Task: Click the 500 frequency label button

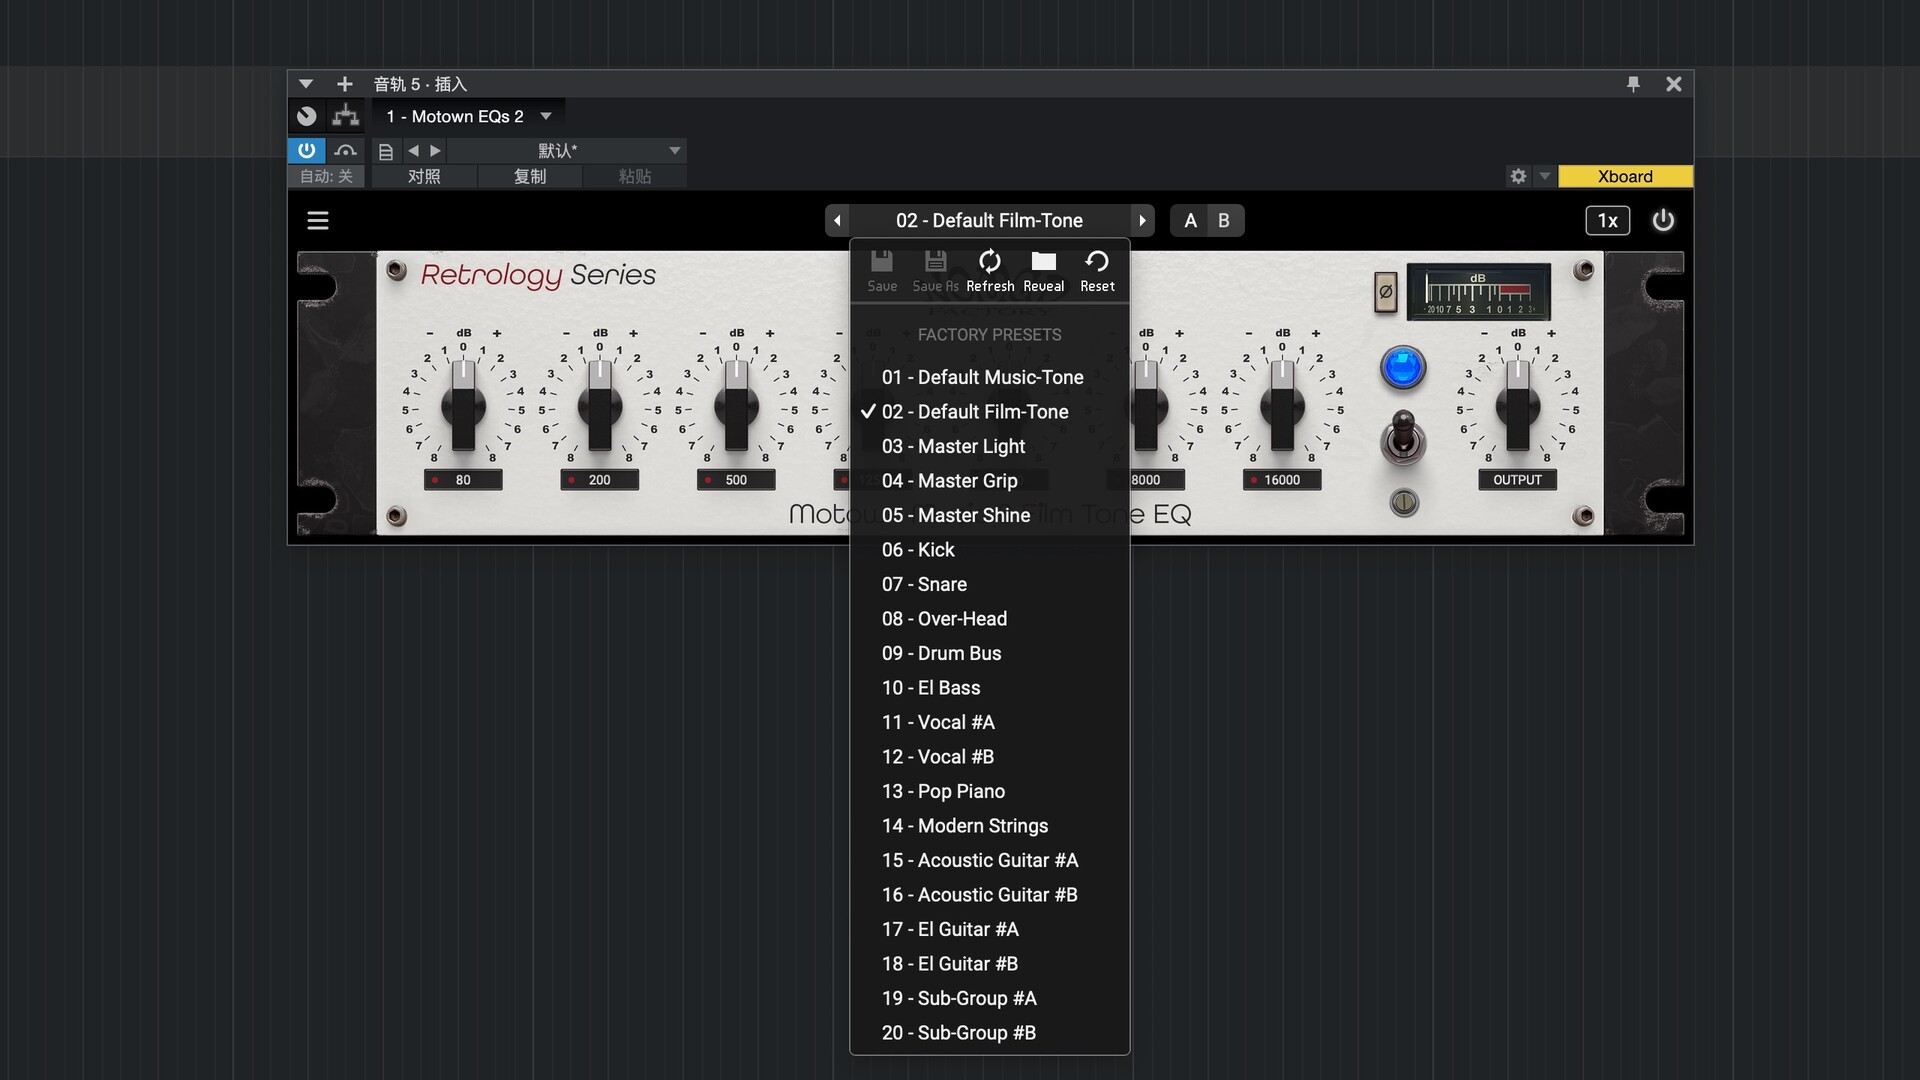Action: 736,480
